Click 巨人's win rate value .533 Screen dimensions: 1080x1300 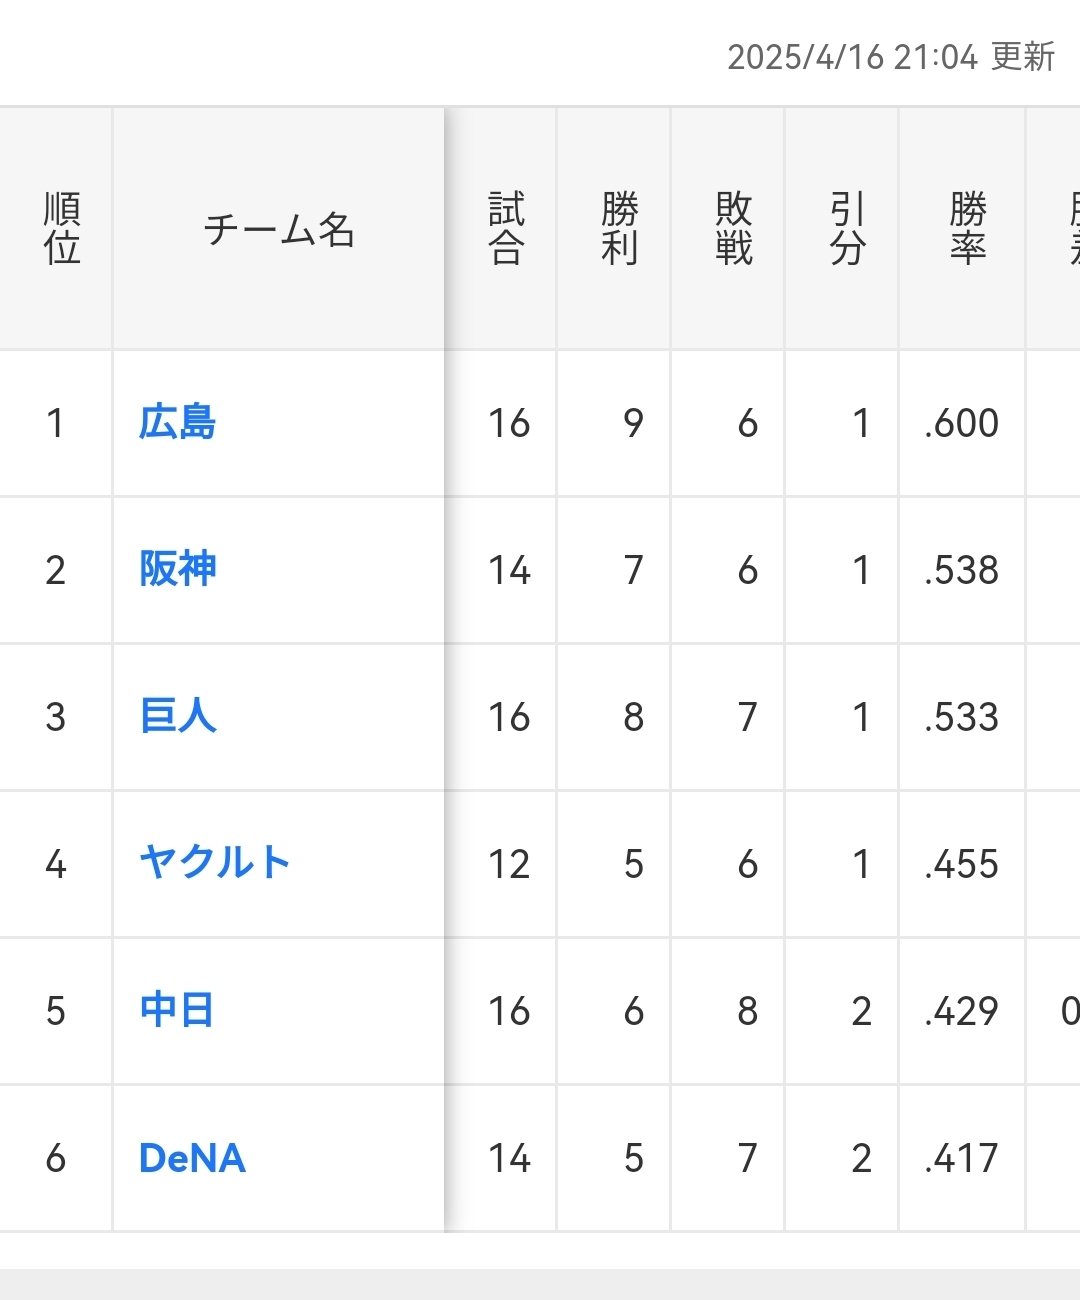pyautogui.click(x=961, y=717)
